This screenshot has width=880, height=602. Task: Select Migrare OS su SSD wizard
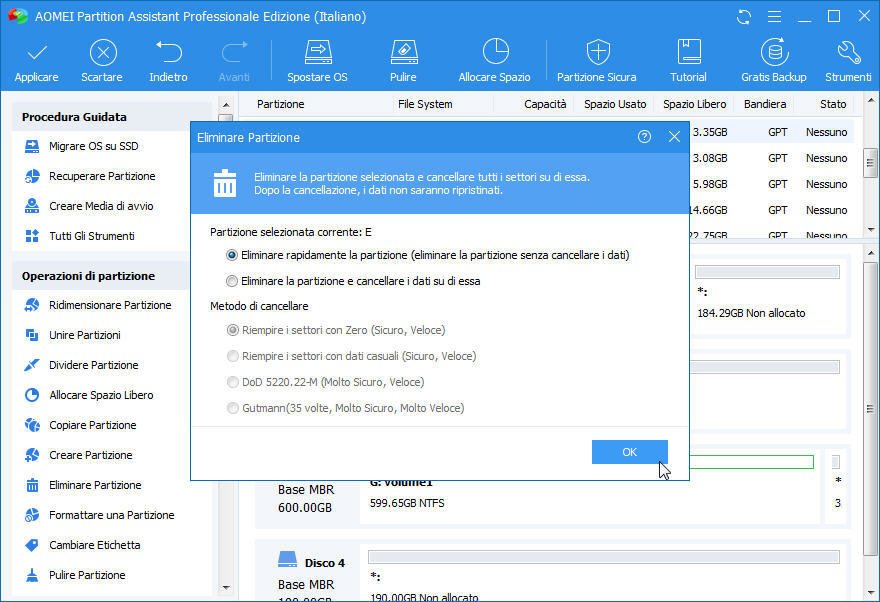coord(81,146)
